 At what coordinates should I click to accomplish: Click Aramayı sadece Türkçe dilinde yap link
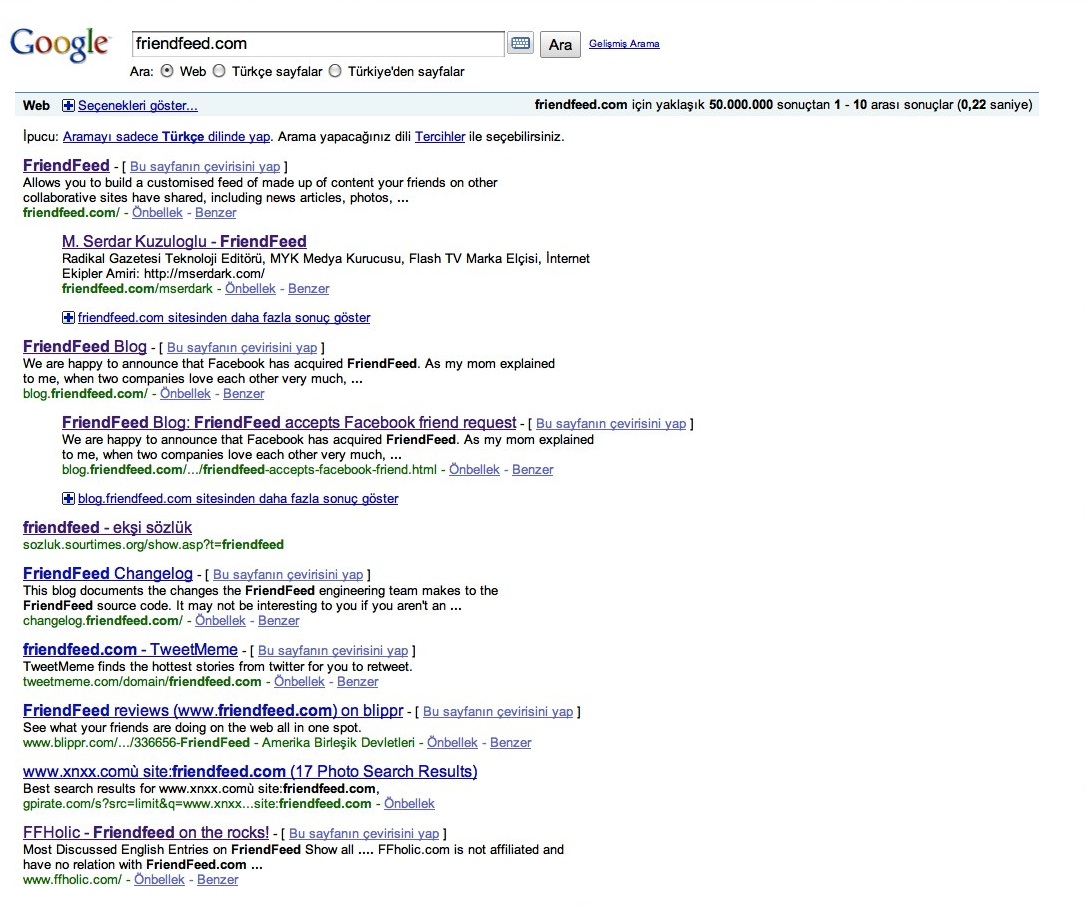tap(166, 136)
